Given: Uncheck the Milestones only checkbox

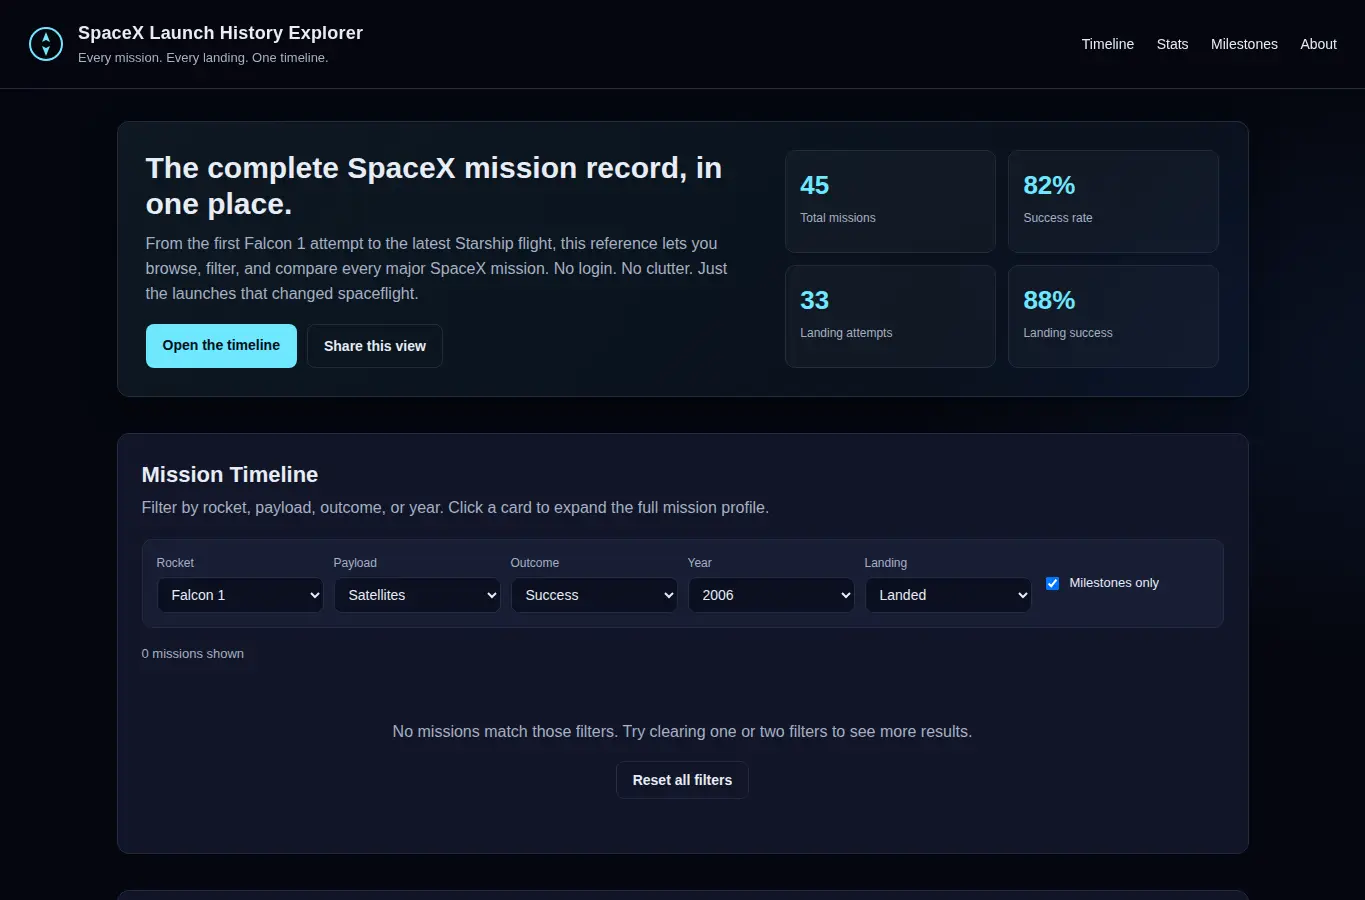Looking at the screenshot, I should (1052, 583).
